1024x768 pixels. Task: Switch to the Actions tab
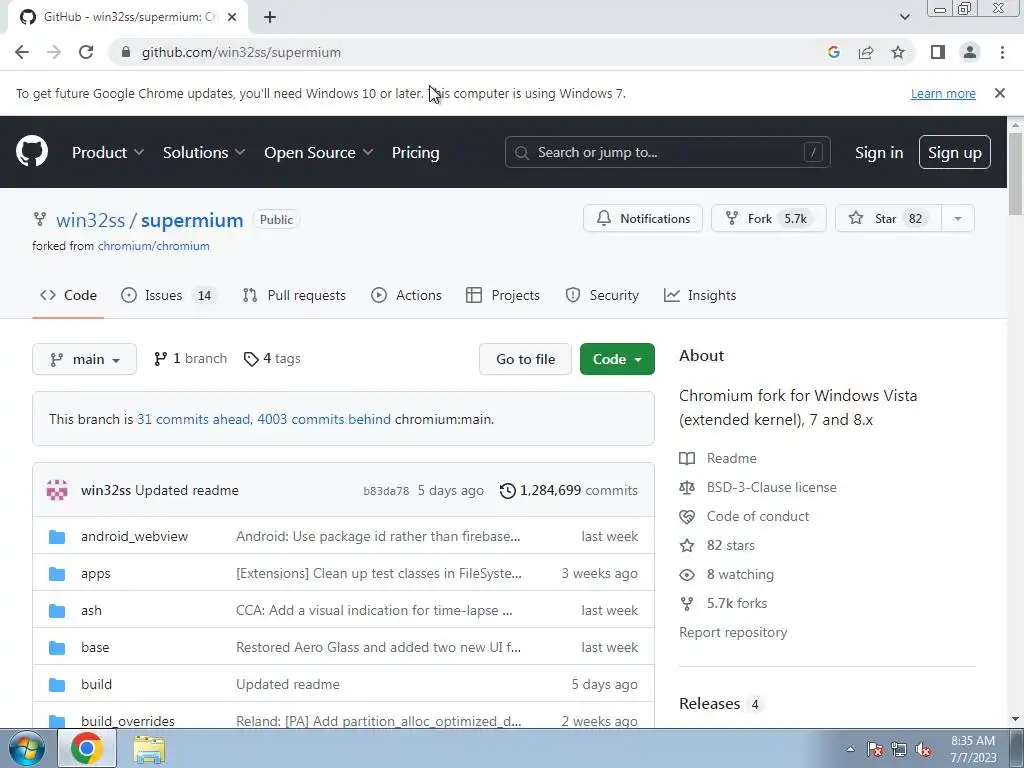click(x=406, y=295)
